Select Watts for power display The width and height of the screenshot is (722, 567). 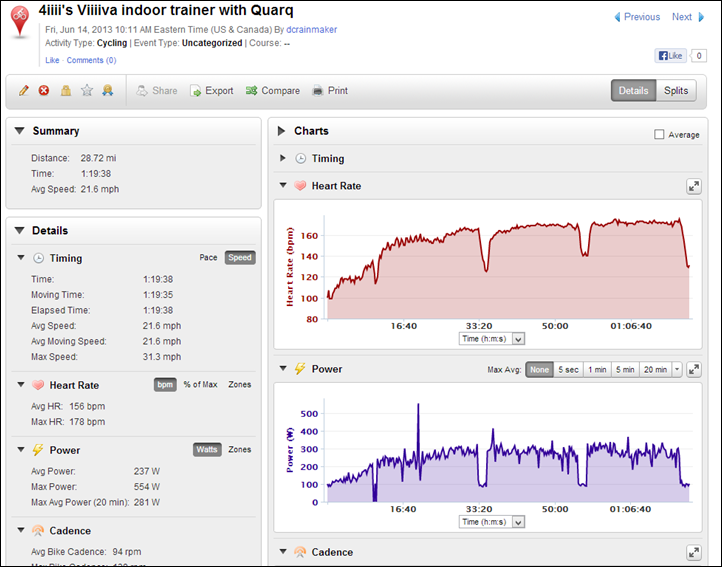[x=207, y=450]
